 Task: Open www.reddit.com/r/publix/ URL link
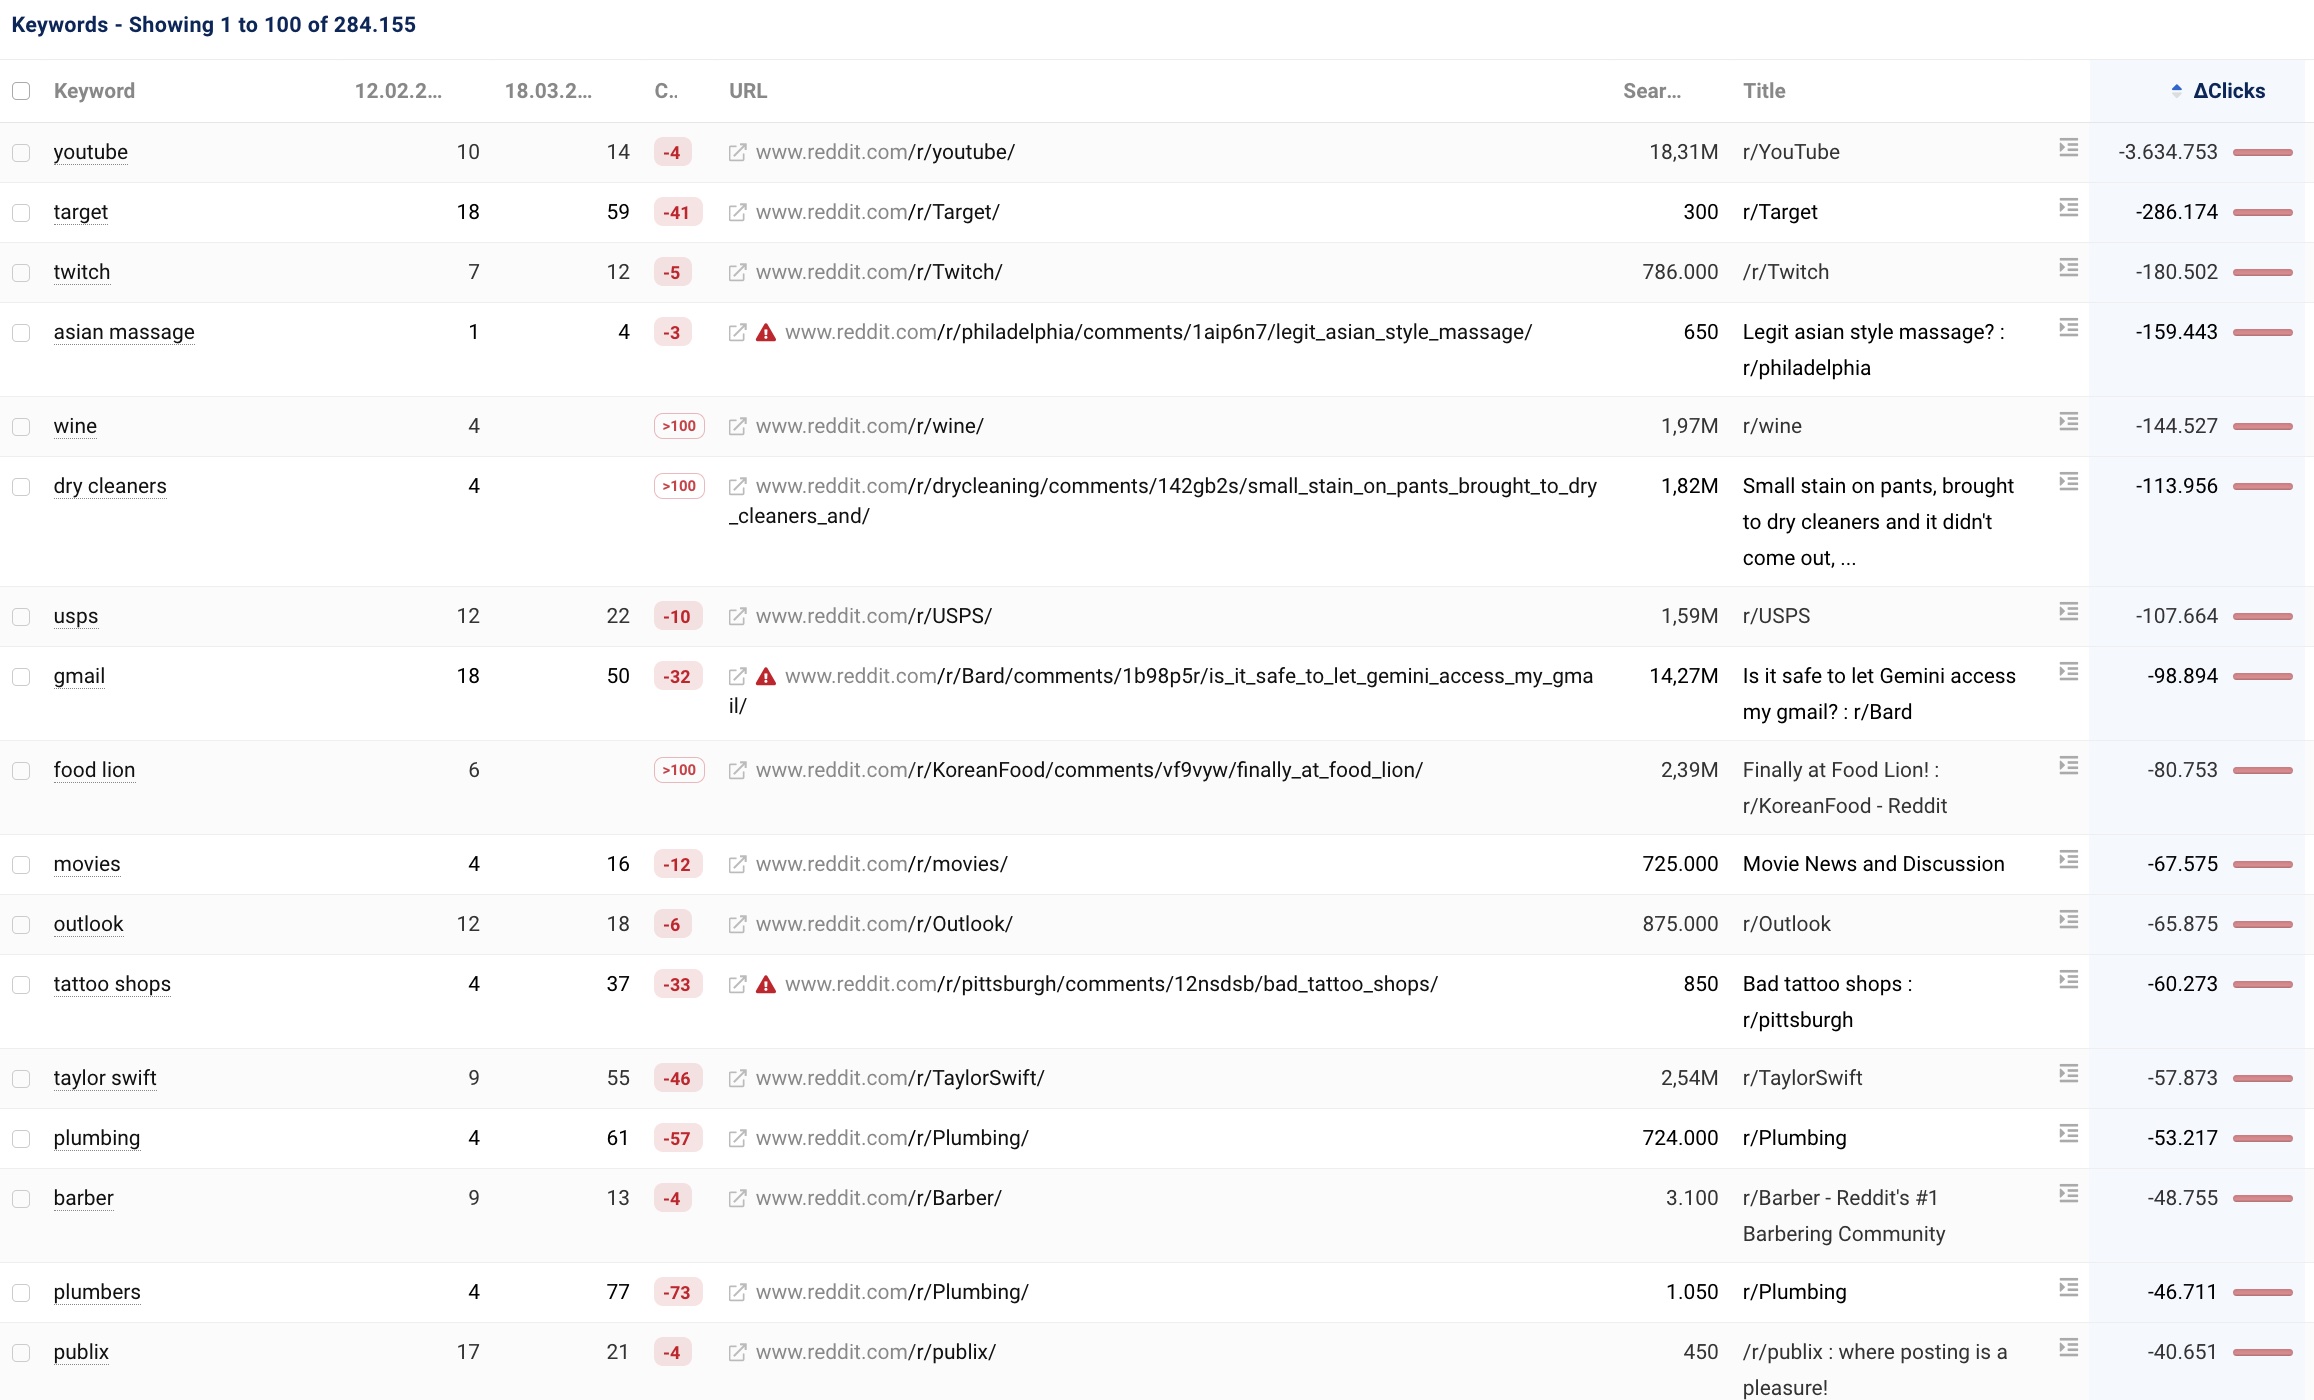[x=875, y=1352]
